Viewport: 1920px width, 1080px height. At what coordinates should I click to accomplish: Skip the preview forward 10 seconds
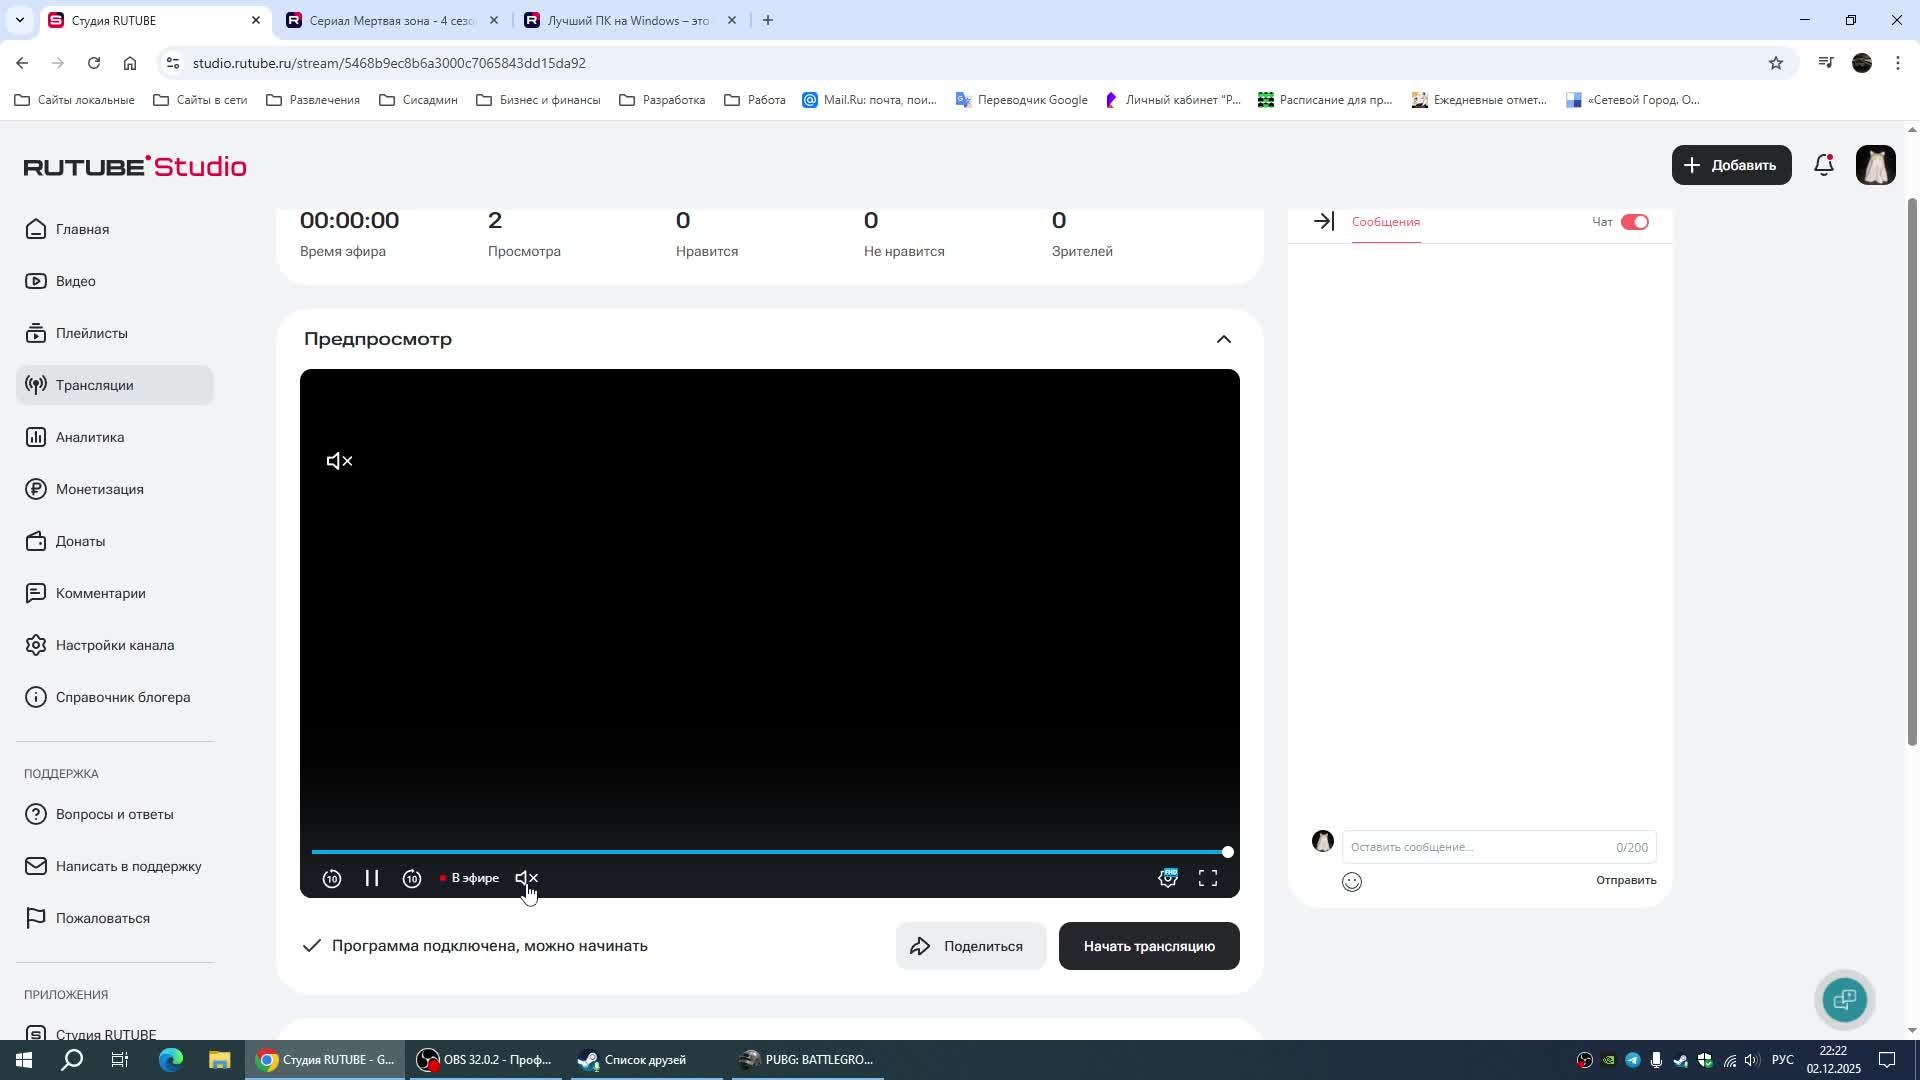click(412, 879)
